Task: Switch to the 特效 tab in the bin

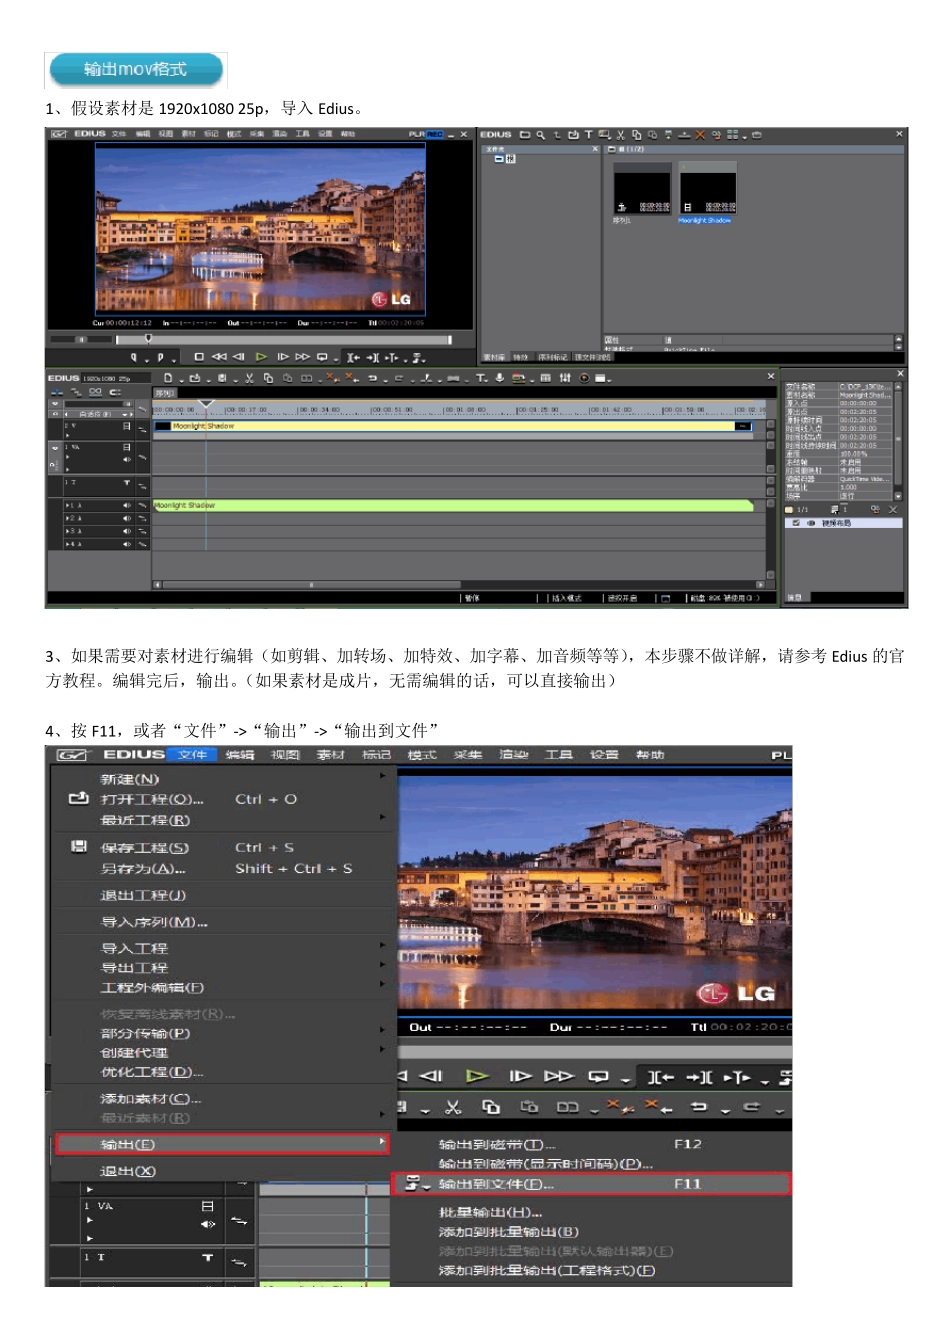Action: pyautogui.click(x=521, y=357)
